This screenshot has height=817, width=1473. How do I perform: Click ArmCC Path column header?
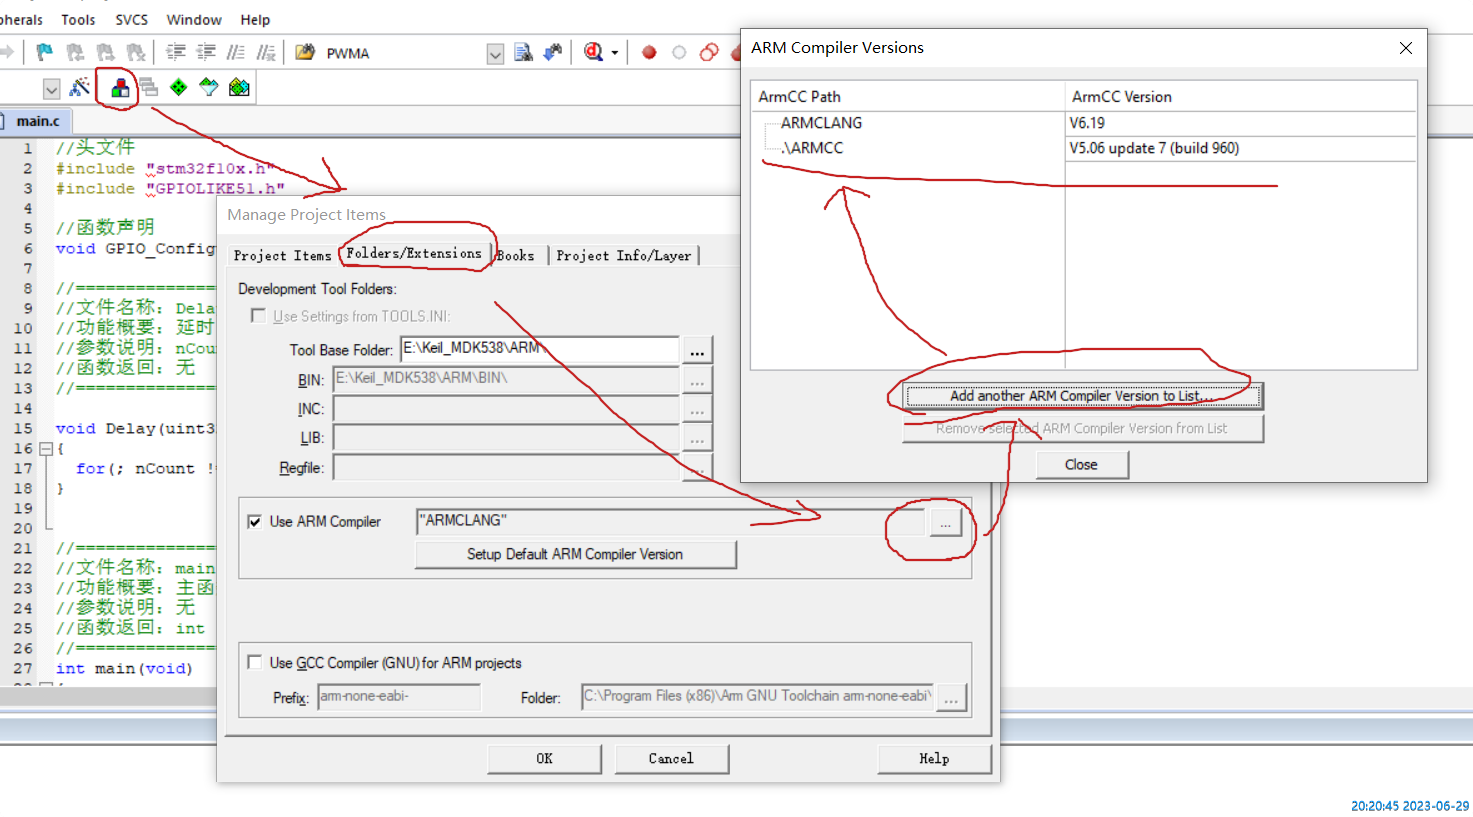pyautogui.click(x=908, y=96)
